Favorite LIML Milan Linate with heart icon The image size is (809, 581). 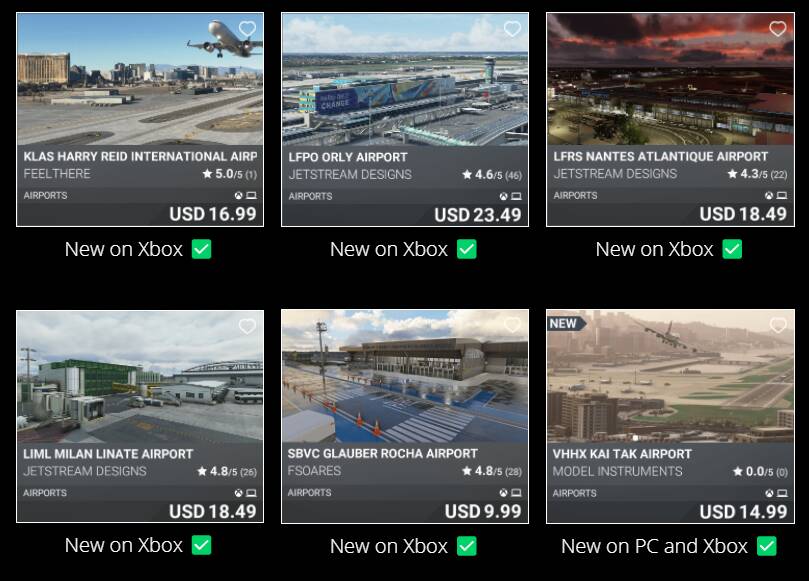[x=247, y=326]
